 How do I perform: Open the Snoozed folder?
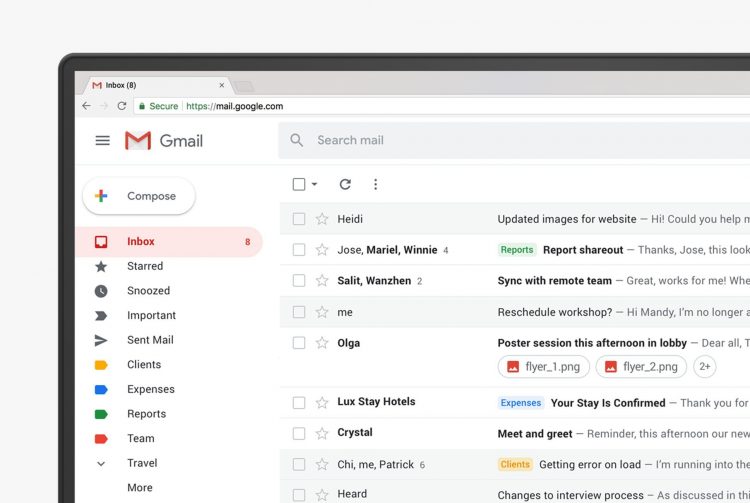click(148, 291)
